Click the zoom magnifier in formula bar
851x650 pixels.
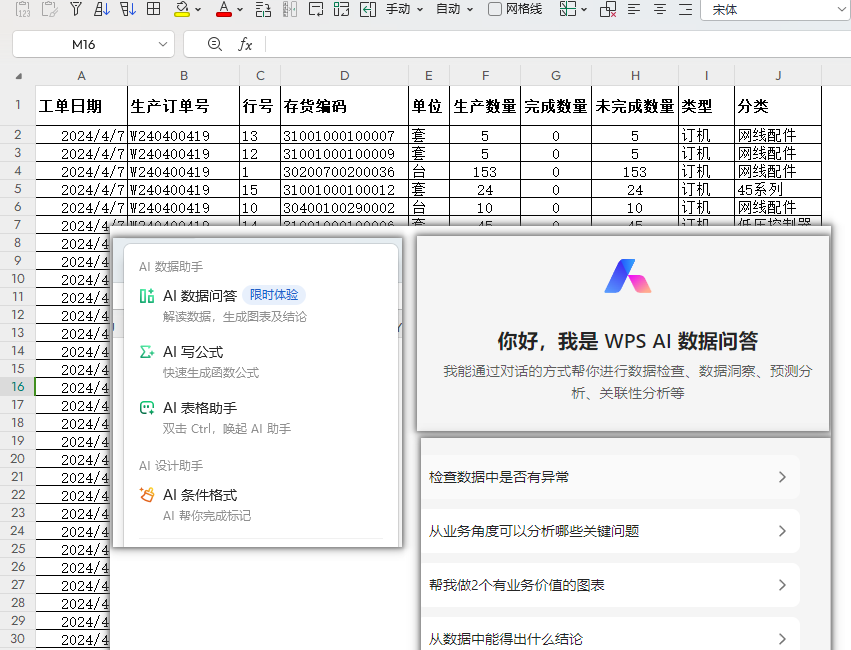point(215,44)
